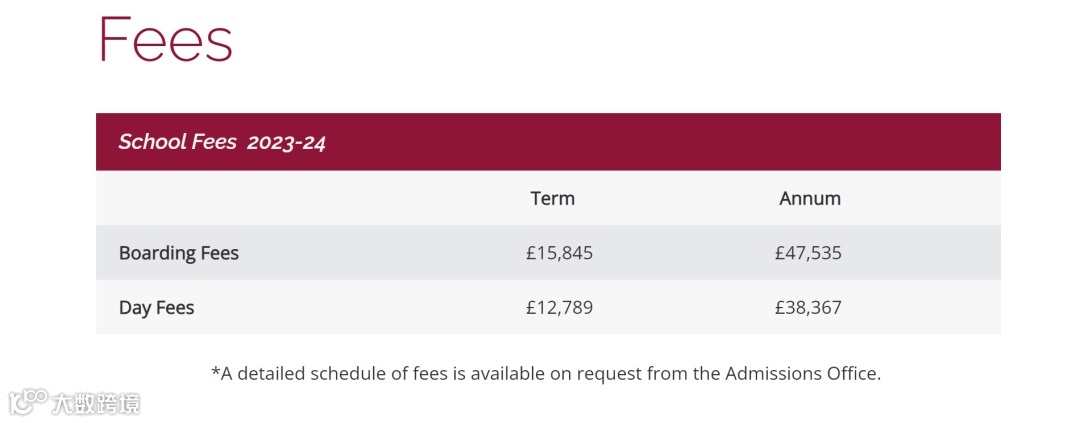
Task: Click the £12,789 day term fee
Action: 559,308
